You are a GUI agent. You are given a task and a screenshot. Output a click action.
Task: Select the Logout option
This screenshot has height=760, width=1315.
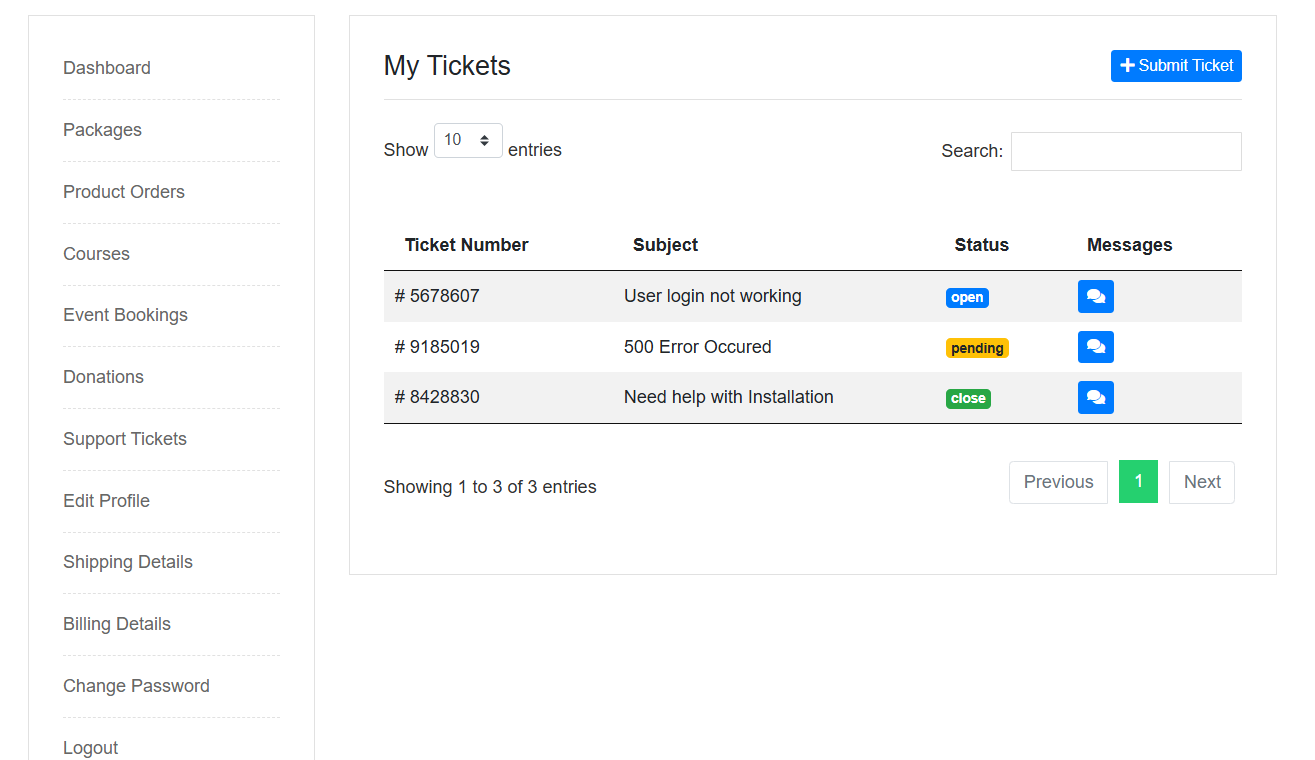pos(90,747)
